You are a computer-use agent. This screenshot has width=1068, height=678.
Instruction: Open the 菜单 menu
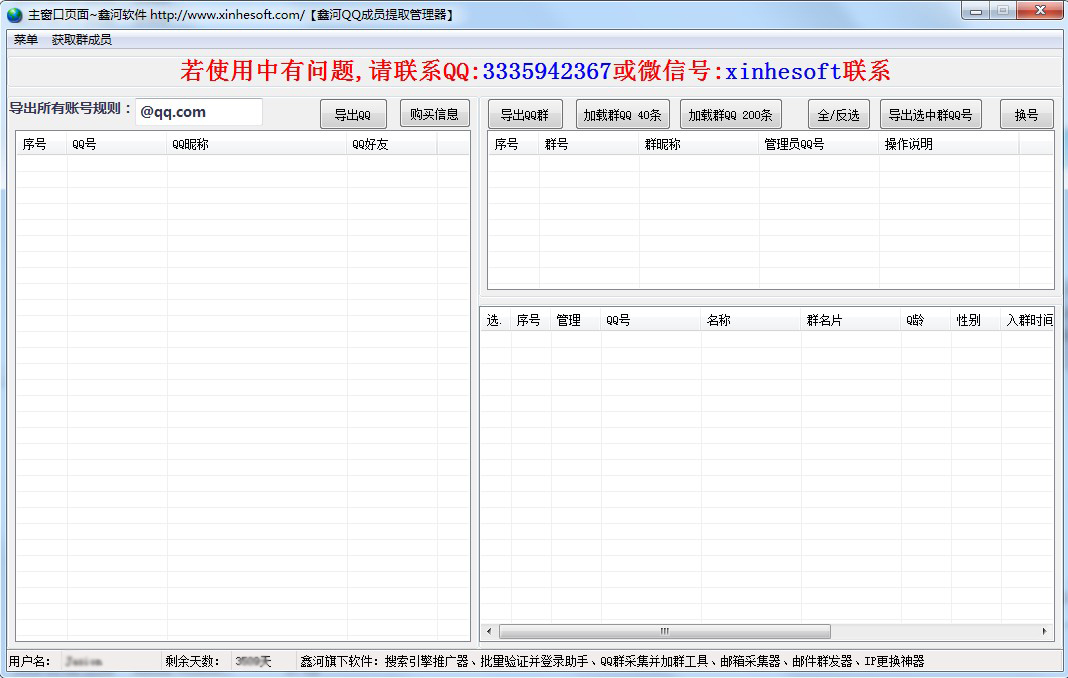tap(26, 40)
